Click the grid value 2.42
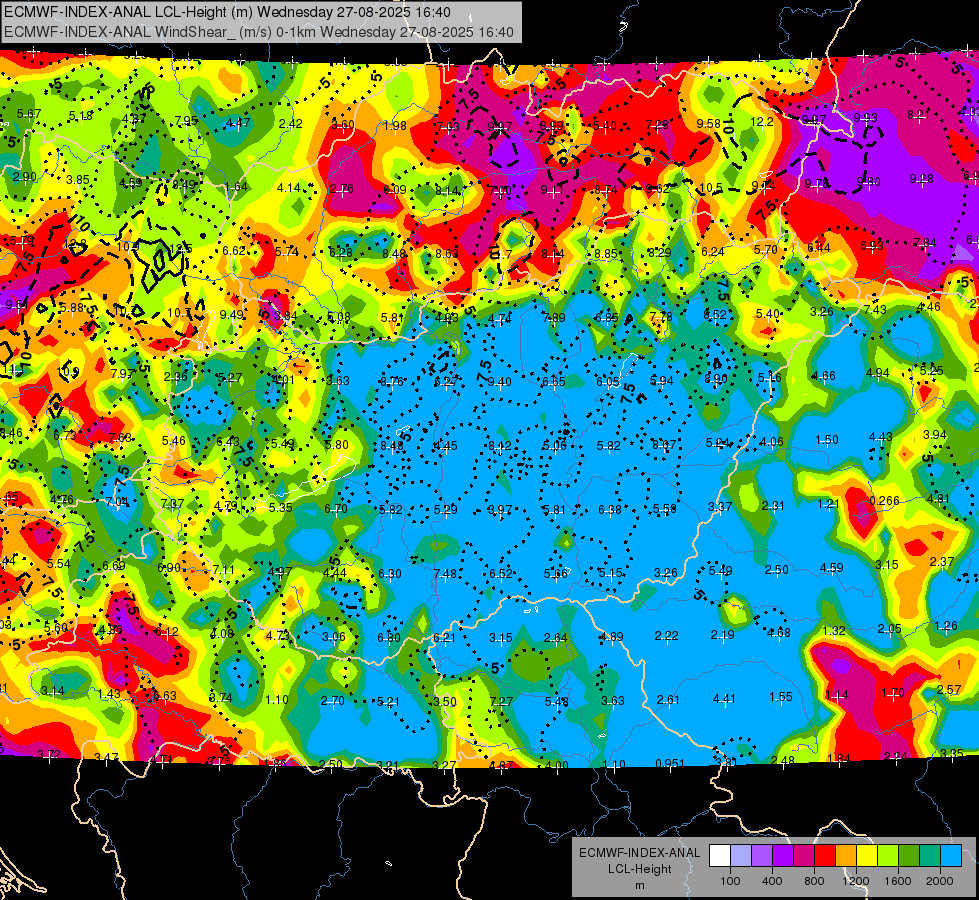Viewport: 979px width, 900px height. 291,124
